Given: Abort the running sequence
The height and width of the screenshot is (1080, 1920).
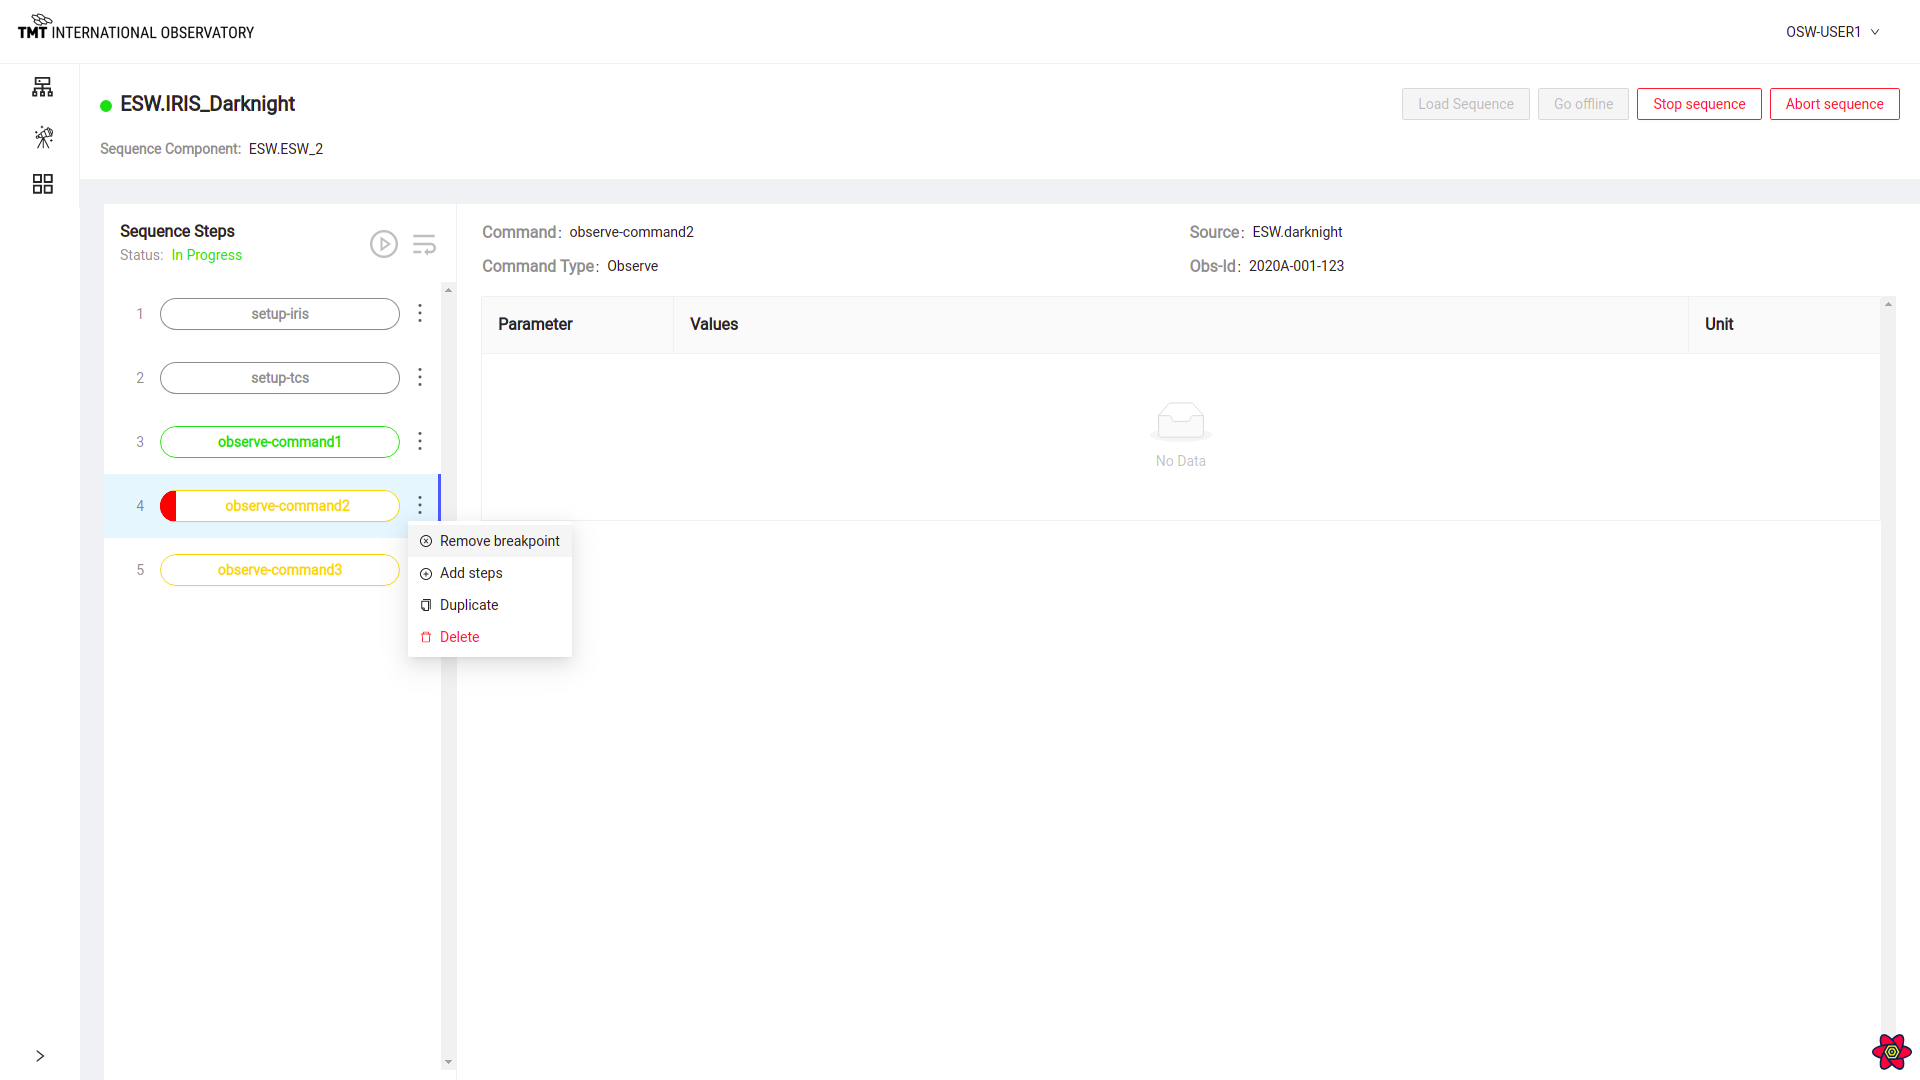Looking at the screenshot, I should (x=1834, y=104).
